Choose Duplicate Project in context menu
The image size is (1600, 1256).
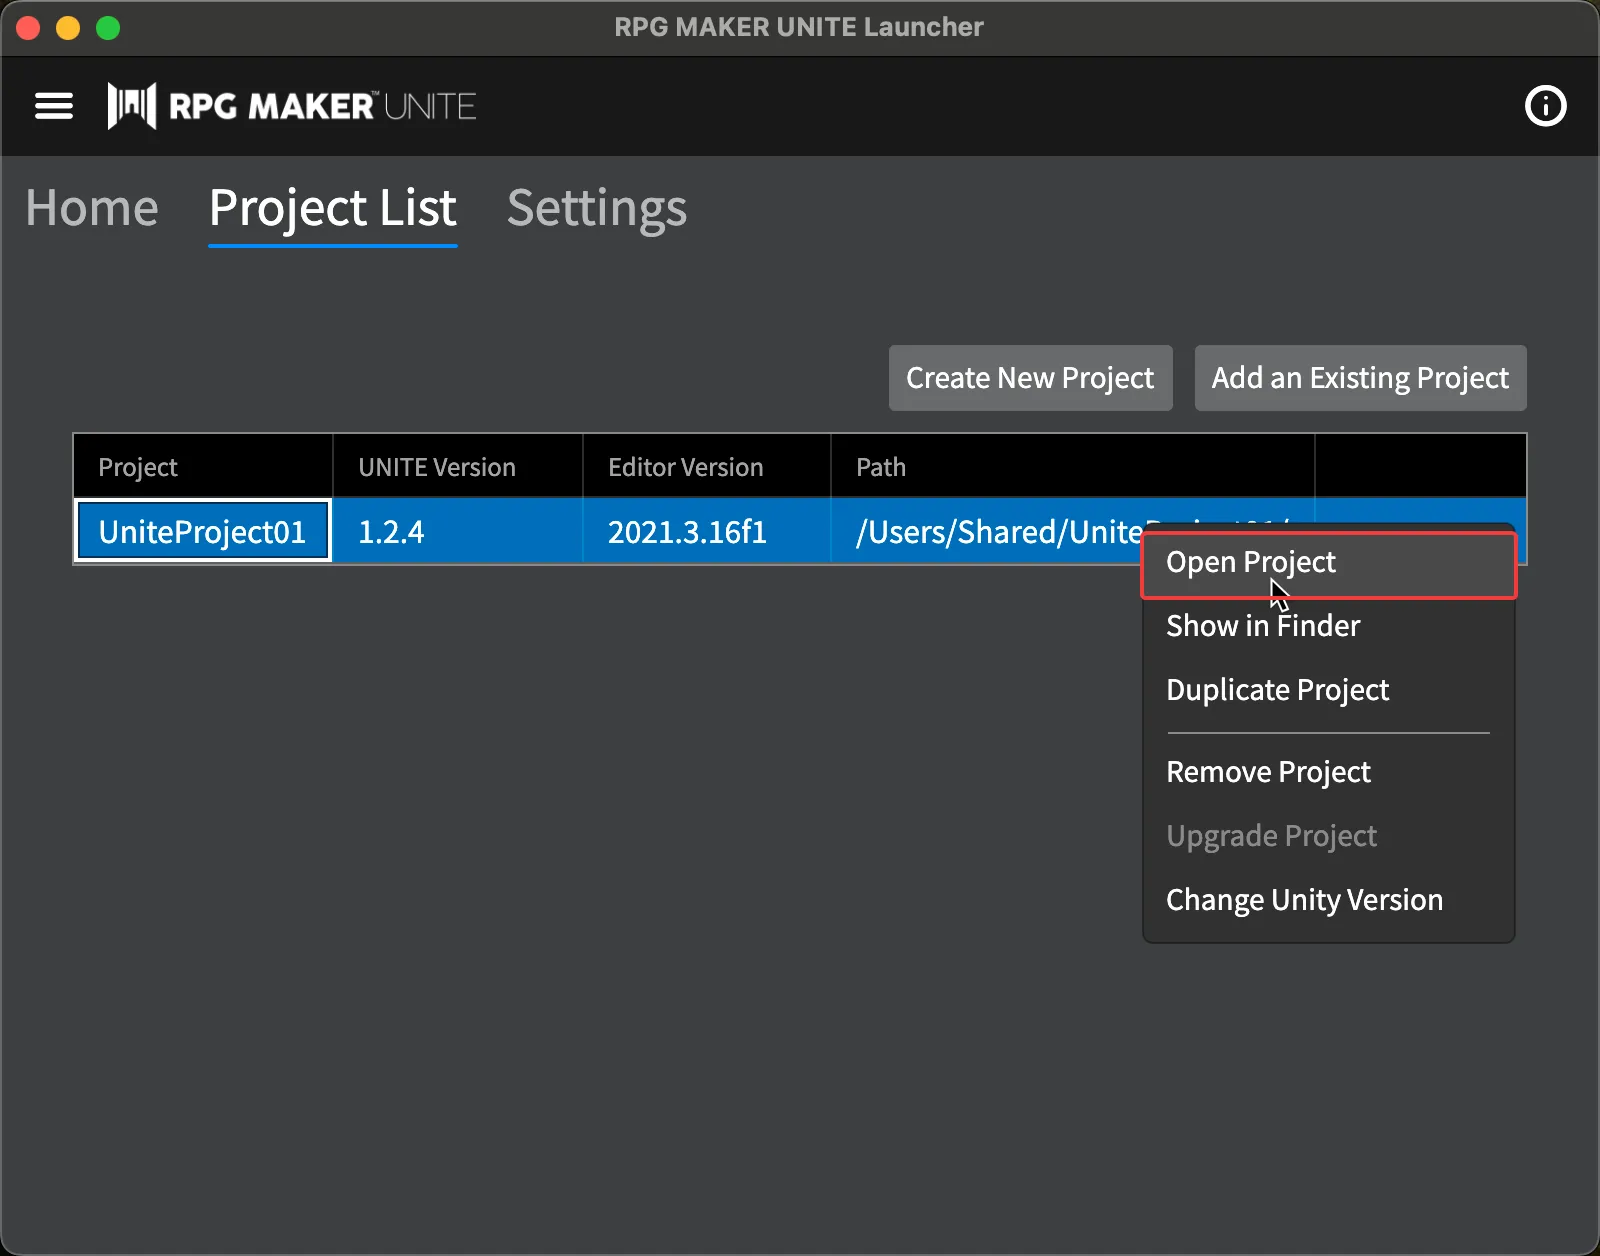click(x=1277, y=690)
